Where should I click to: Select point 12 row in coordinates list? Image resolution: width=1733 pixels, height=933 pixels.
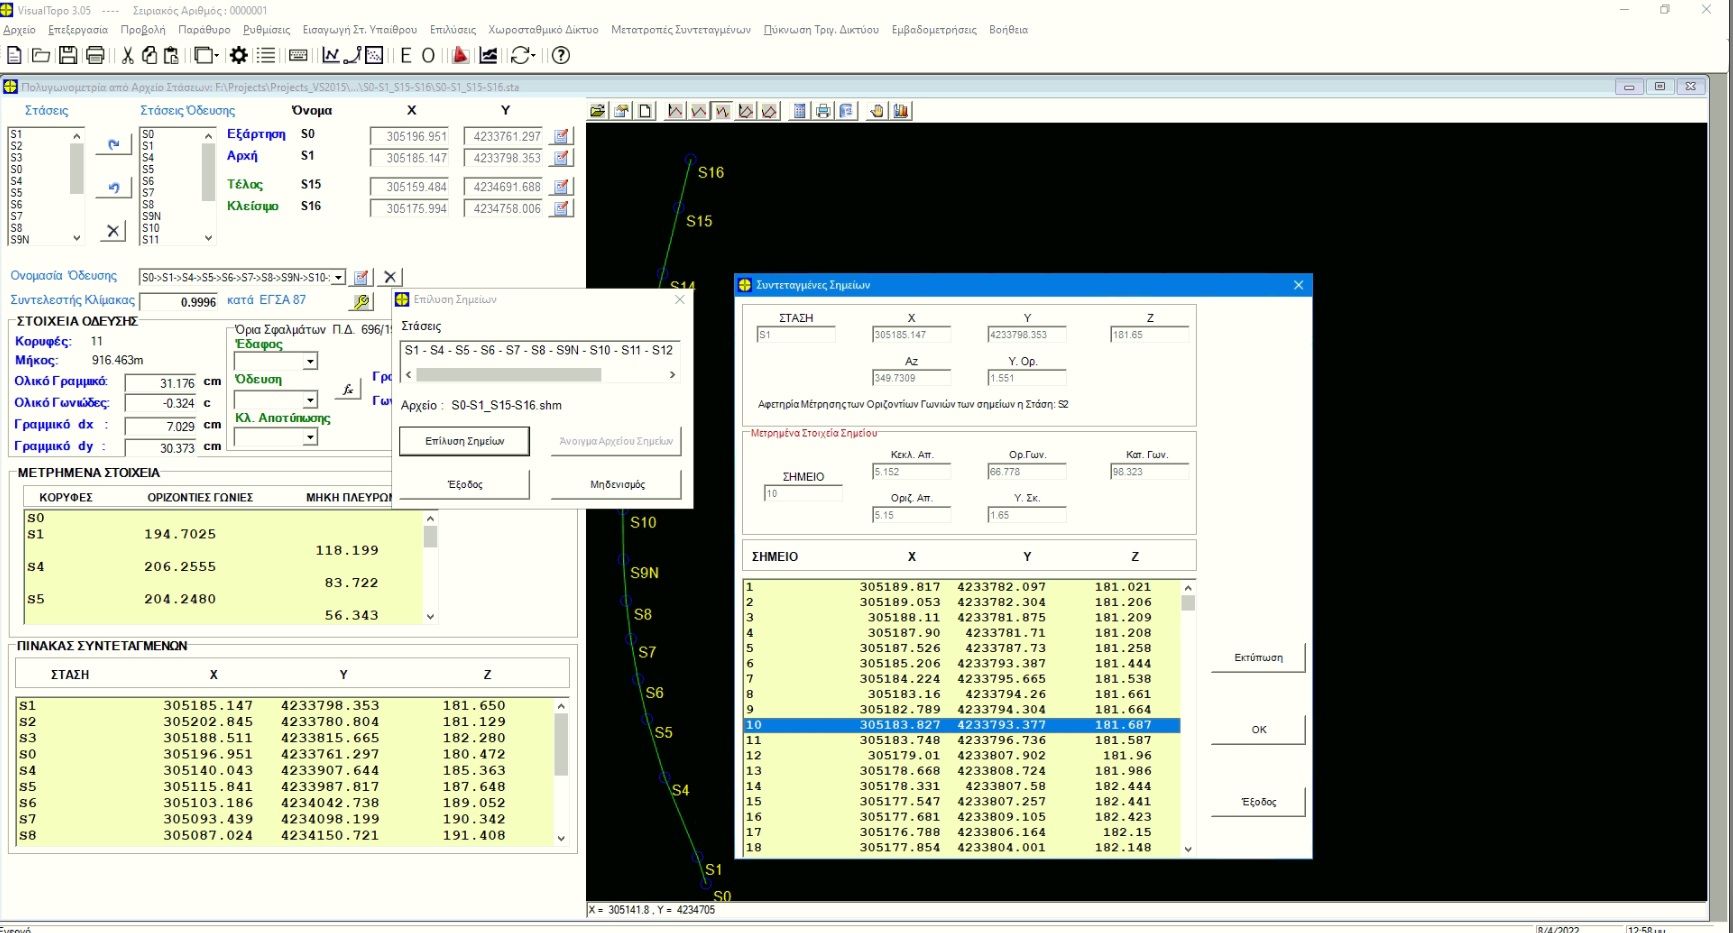click(x=960, y=756)
